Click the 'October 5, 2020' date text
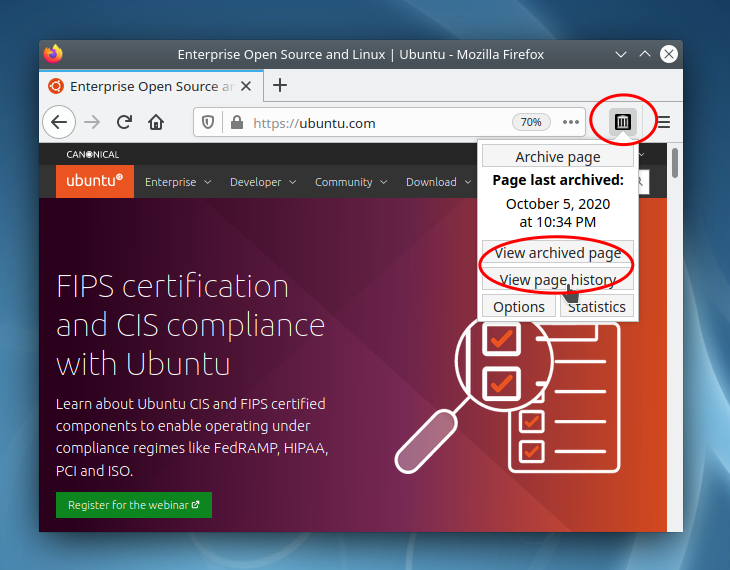The width and height of the screenshot is (730, 570). pos(558,204)
